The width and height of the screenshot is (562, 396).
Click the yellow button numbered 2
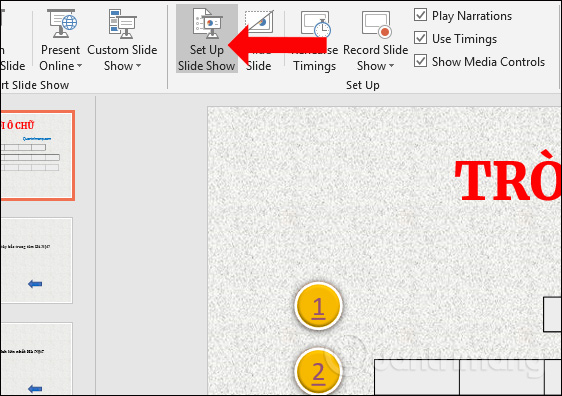[318, 372]
